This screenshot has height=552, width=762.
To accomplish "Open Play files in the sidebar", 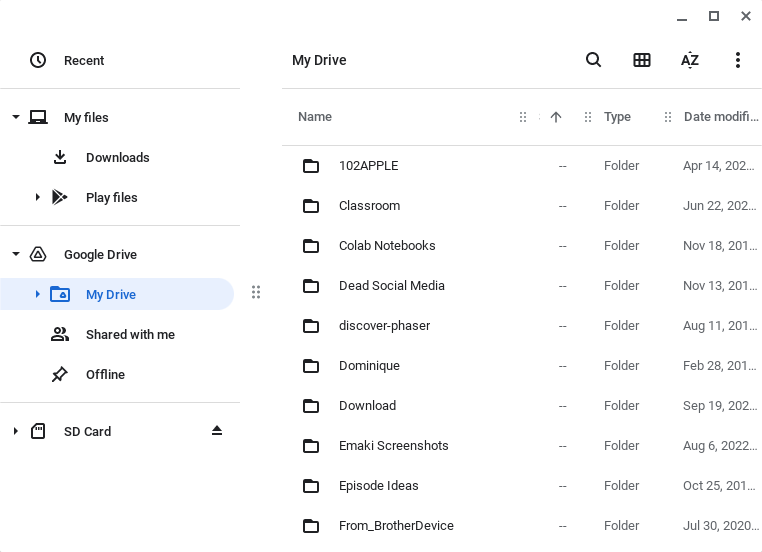I will [x=112, y=197].
